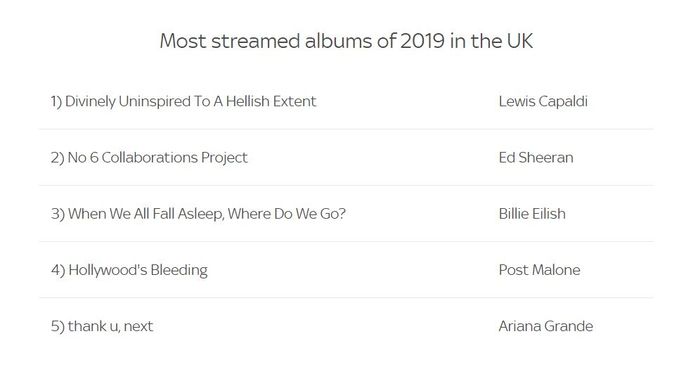Click the word 'UK' in the heading

520,41
